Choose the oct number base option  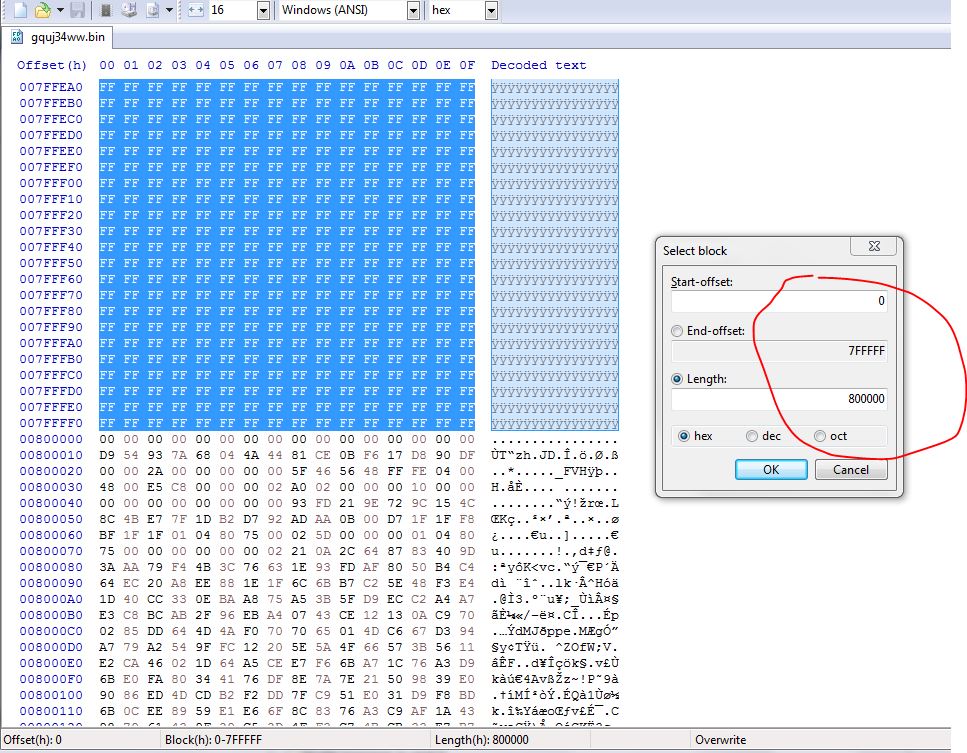point(820,436)
